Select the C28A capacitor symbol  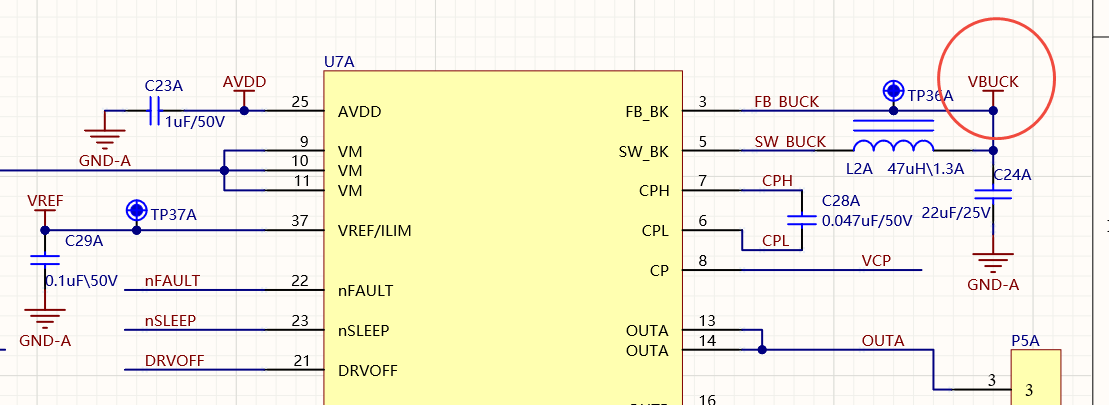[802, 220]
